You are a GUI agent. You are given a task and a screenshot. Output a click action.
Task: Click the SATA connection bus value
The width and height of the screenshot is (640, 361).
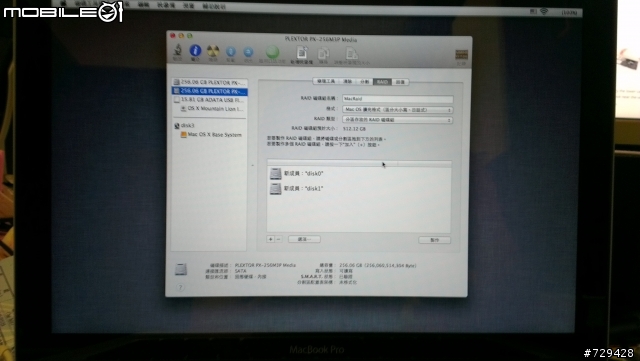(x=240, y=271)
